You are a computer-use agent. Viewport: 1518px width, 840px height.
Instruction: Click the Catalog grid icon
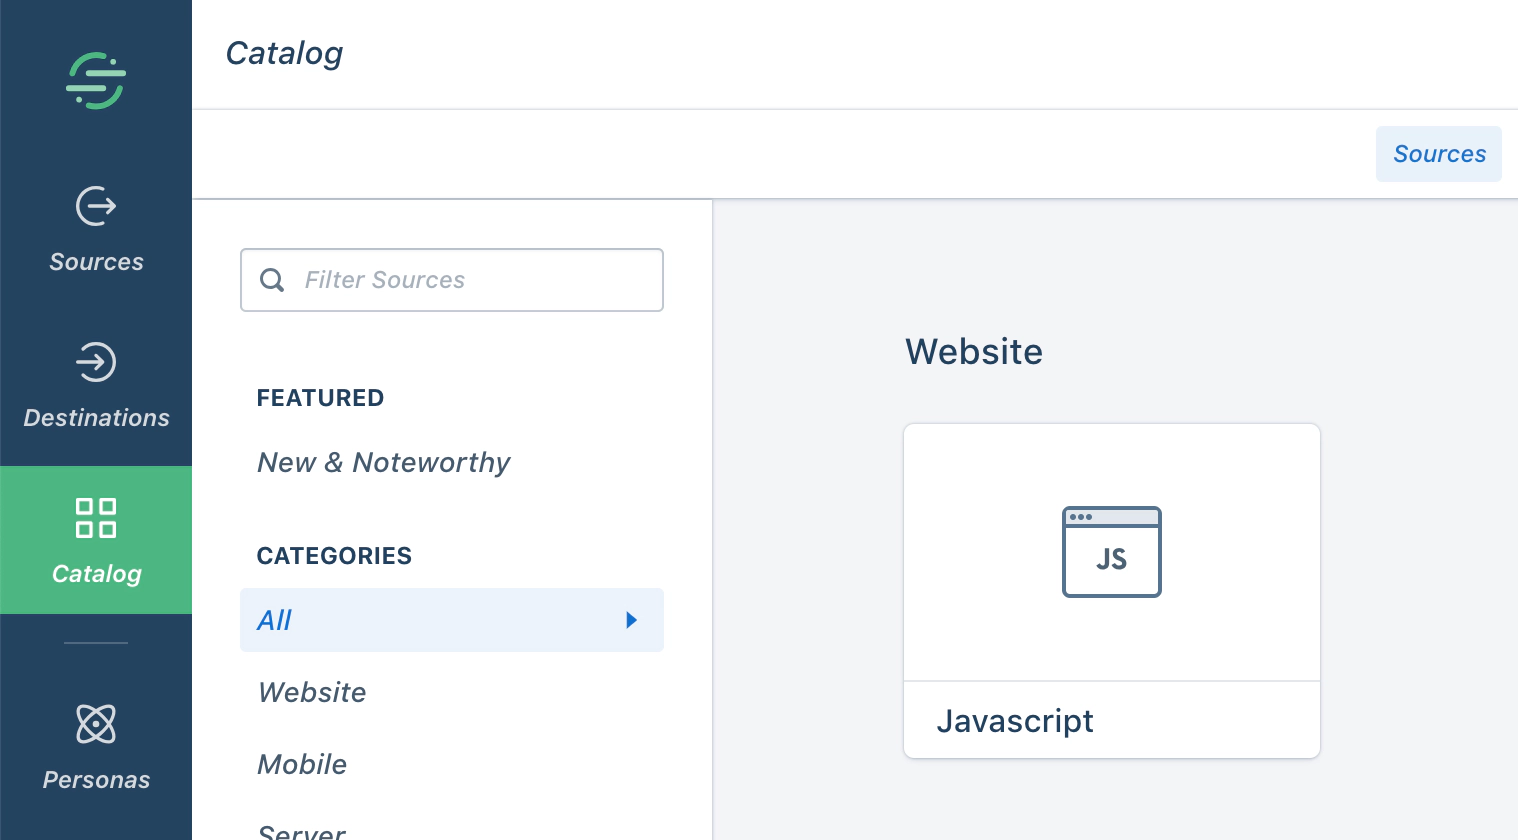tap(96, 518)
